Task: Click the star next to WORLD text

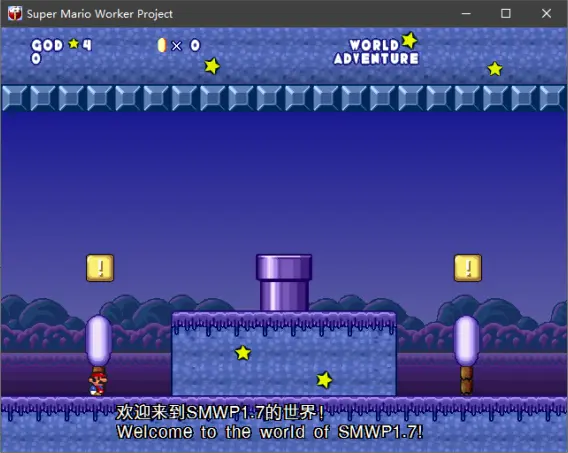Action: pyautogui.click(x=409, y=40)
